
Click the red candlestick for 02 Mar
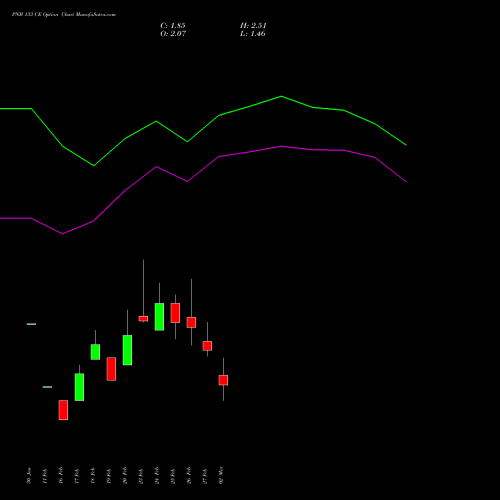[223, 380]
